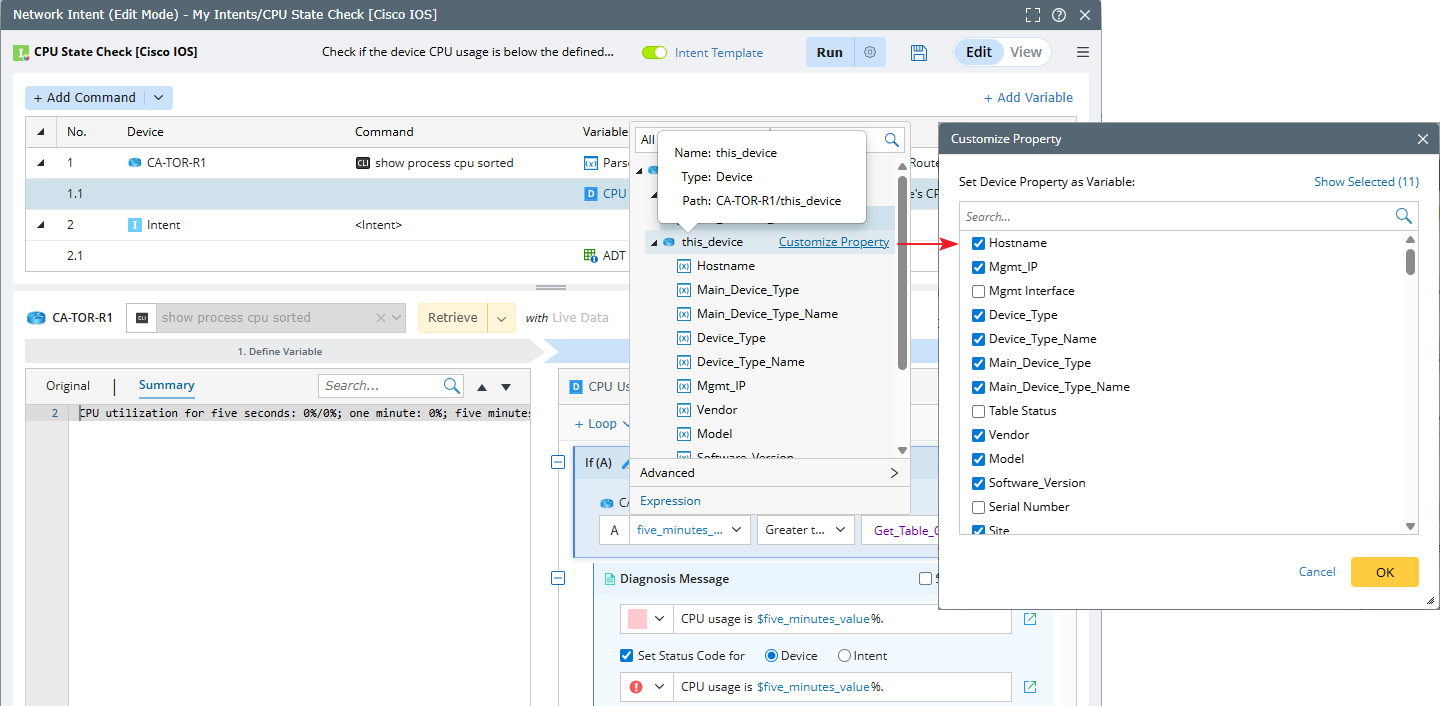Open the Greater than operator dropdown
The image size is (1440, 706).
click(805, 530)
